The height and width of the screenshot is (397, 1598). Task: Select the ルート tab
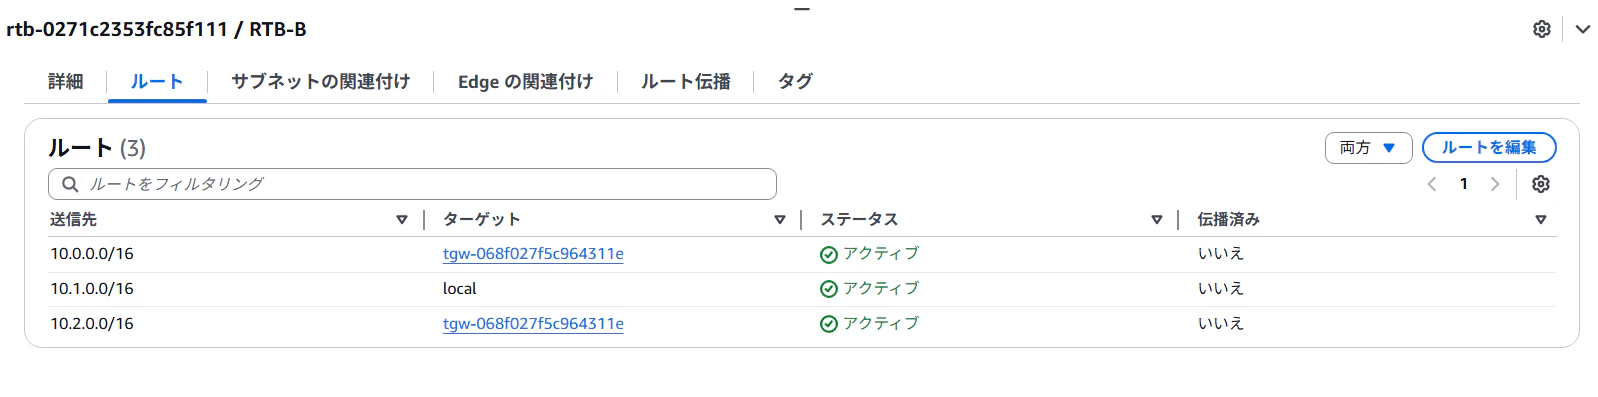[157, 82]
